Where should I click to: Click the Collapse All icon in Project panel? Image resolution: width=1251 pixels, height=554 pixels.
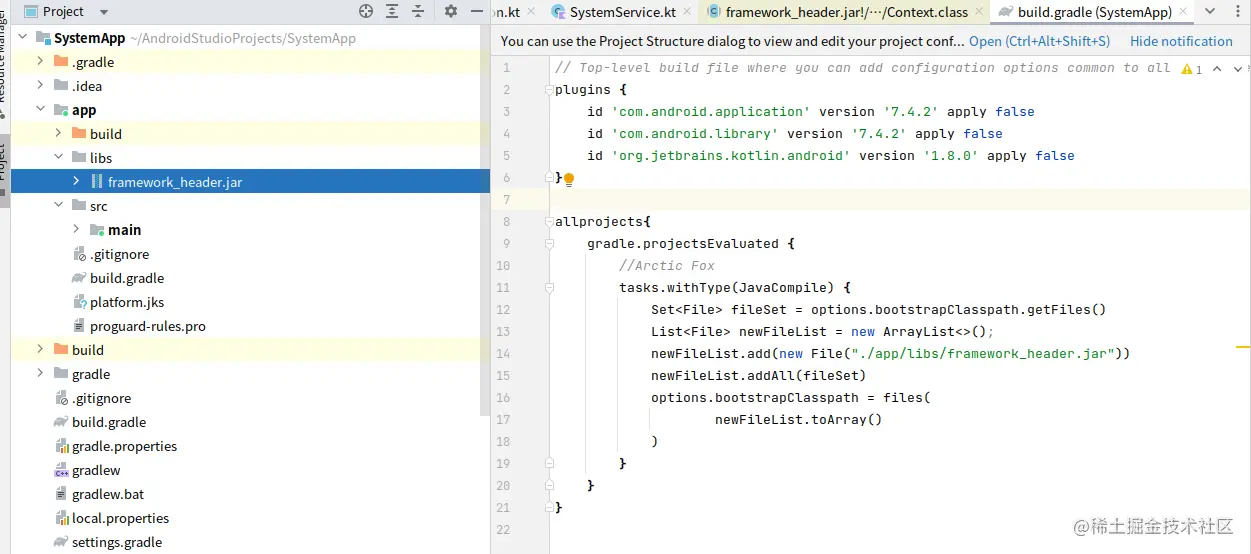click(x=418, y=11)
